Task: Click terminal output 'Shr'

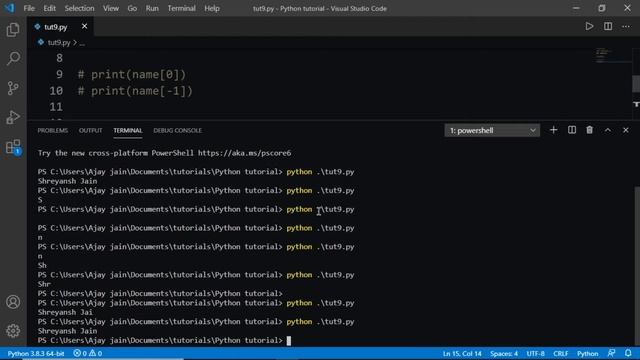Action: (x=44, y=284)
